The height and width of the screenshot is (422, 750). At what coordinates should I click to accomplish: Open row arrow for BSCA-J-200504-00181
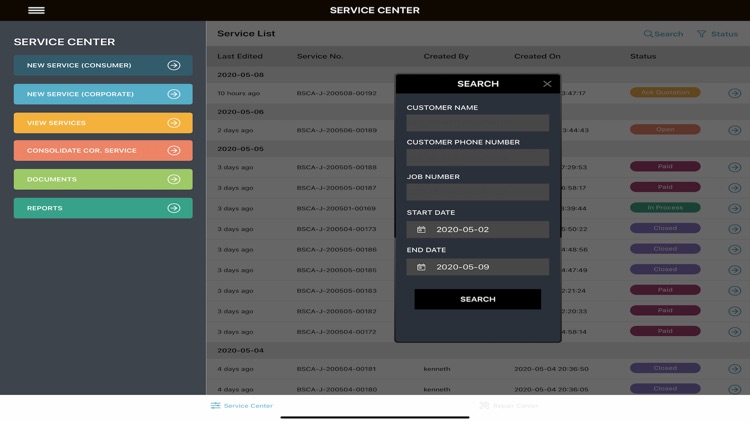[735, 369]
